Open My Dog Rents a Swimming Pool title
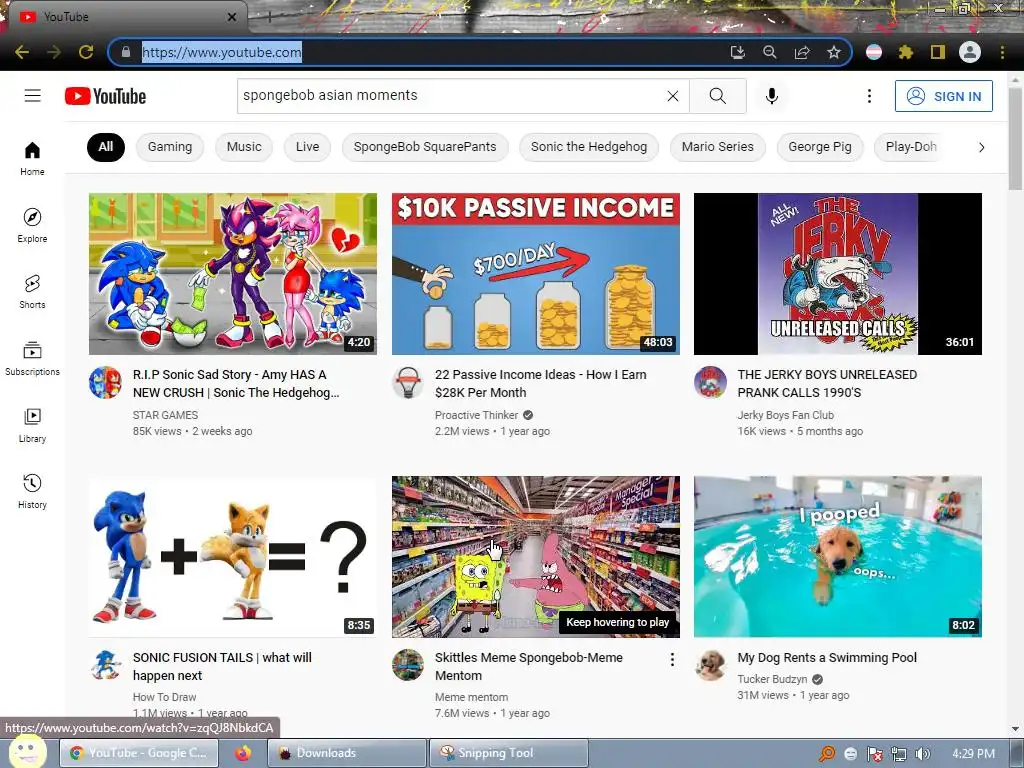This screenshot has height=768, width=1024. (827, 658)
